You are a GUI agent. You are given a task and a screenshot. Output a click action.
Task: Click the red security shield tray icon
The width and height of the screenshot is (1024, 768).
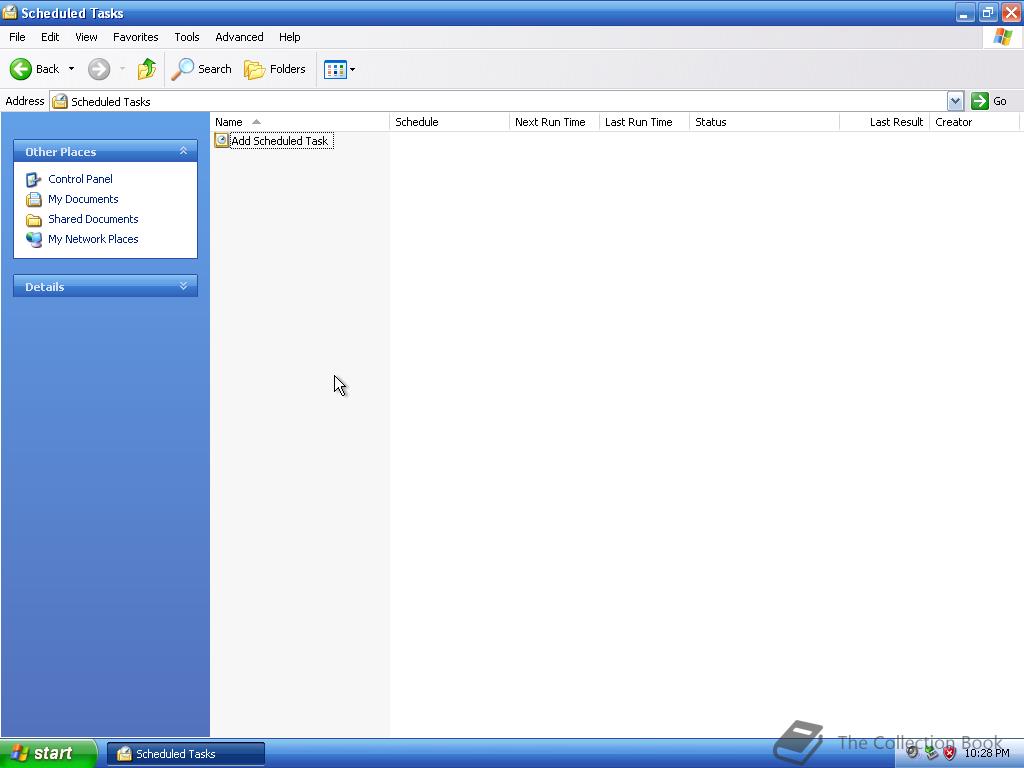click(x=950, y=753)
